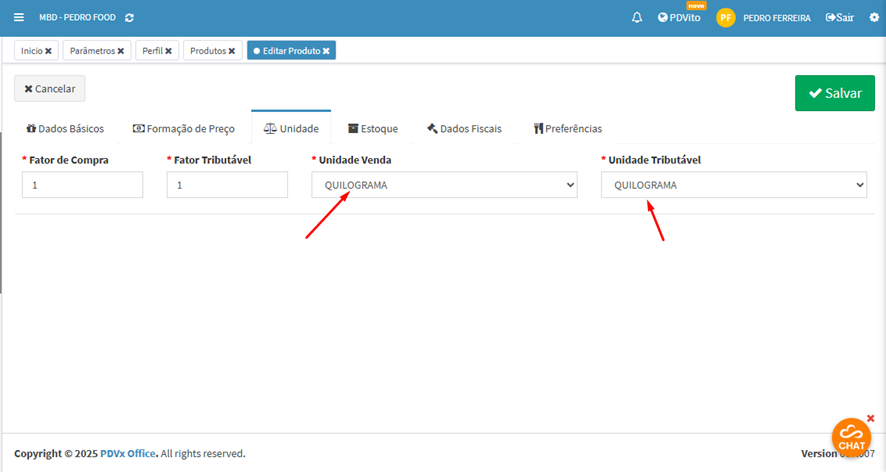Click the refresh icon beside MBD - PEDRO FOOD
Screen dimensions: 886x472
click(129, 18)
